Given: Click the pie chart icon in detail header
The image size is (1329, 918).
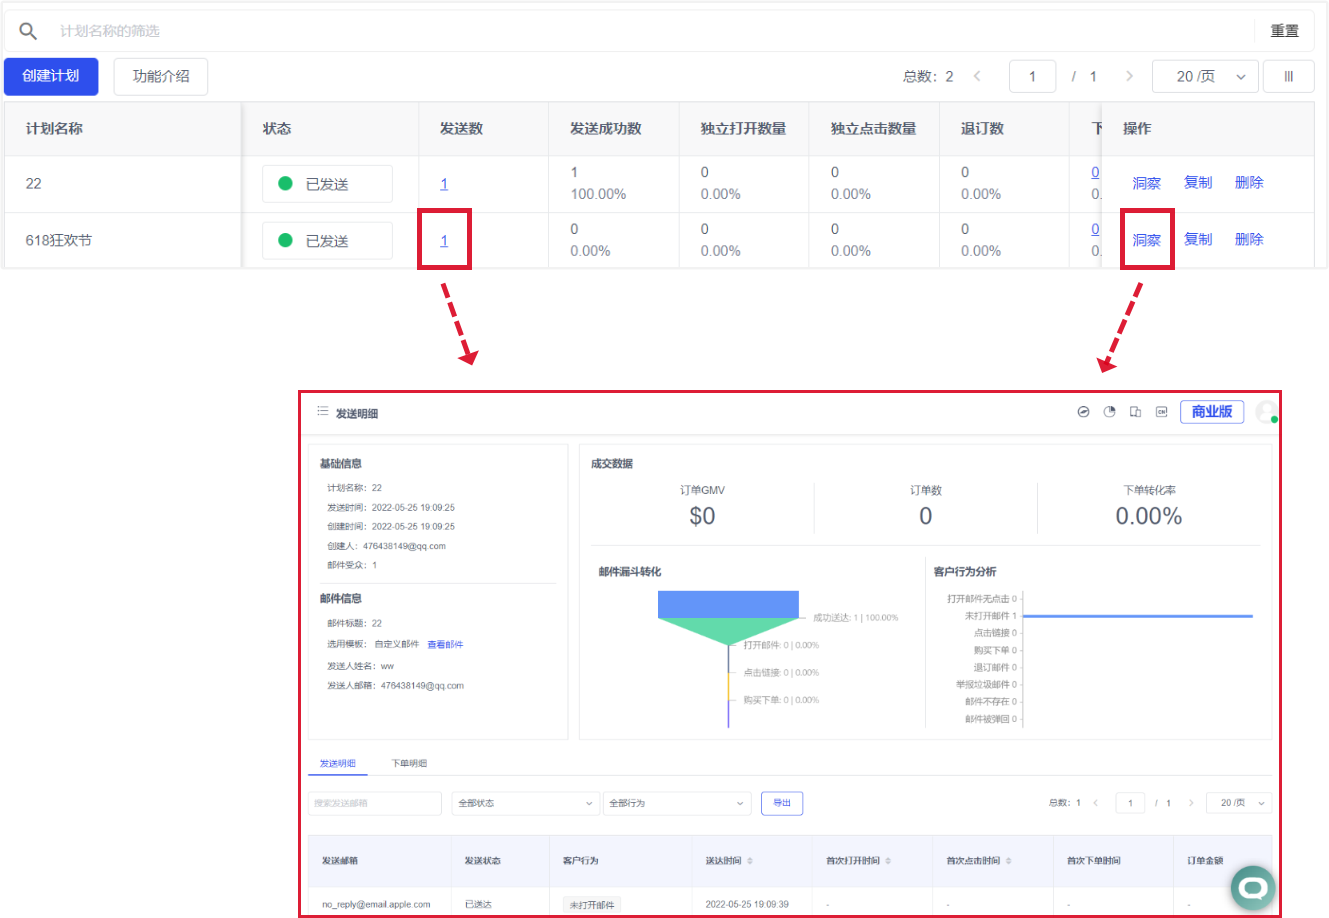Looking at the screenshot, I should pyautogui.click(x=1109, y=412).
